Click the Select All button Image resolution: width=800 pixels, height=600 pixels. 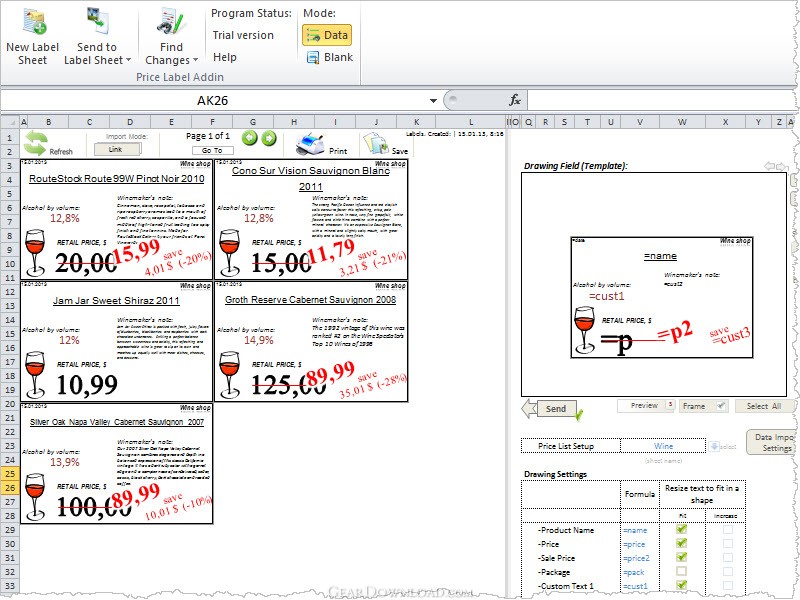click(x=764, y=406)
